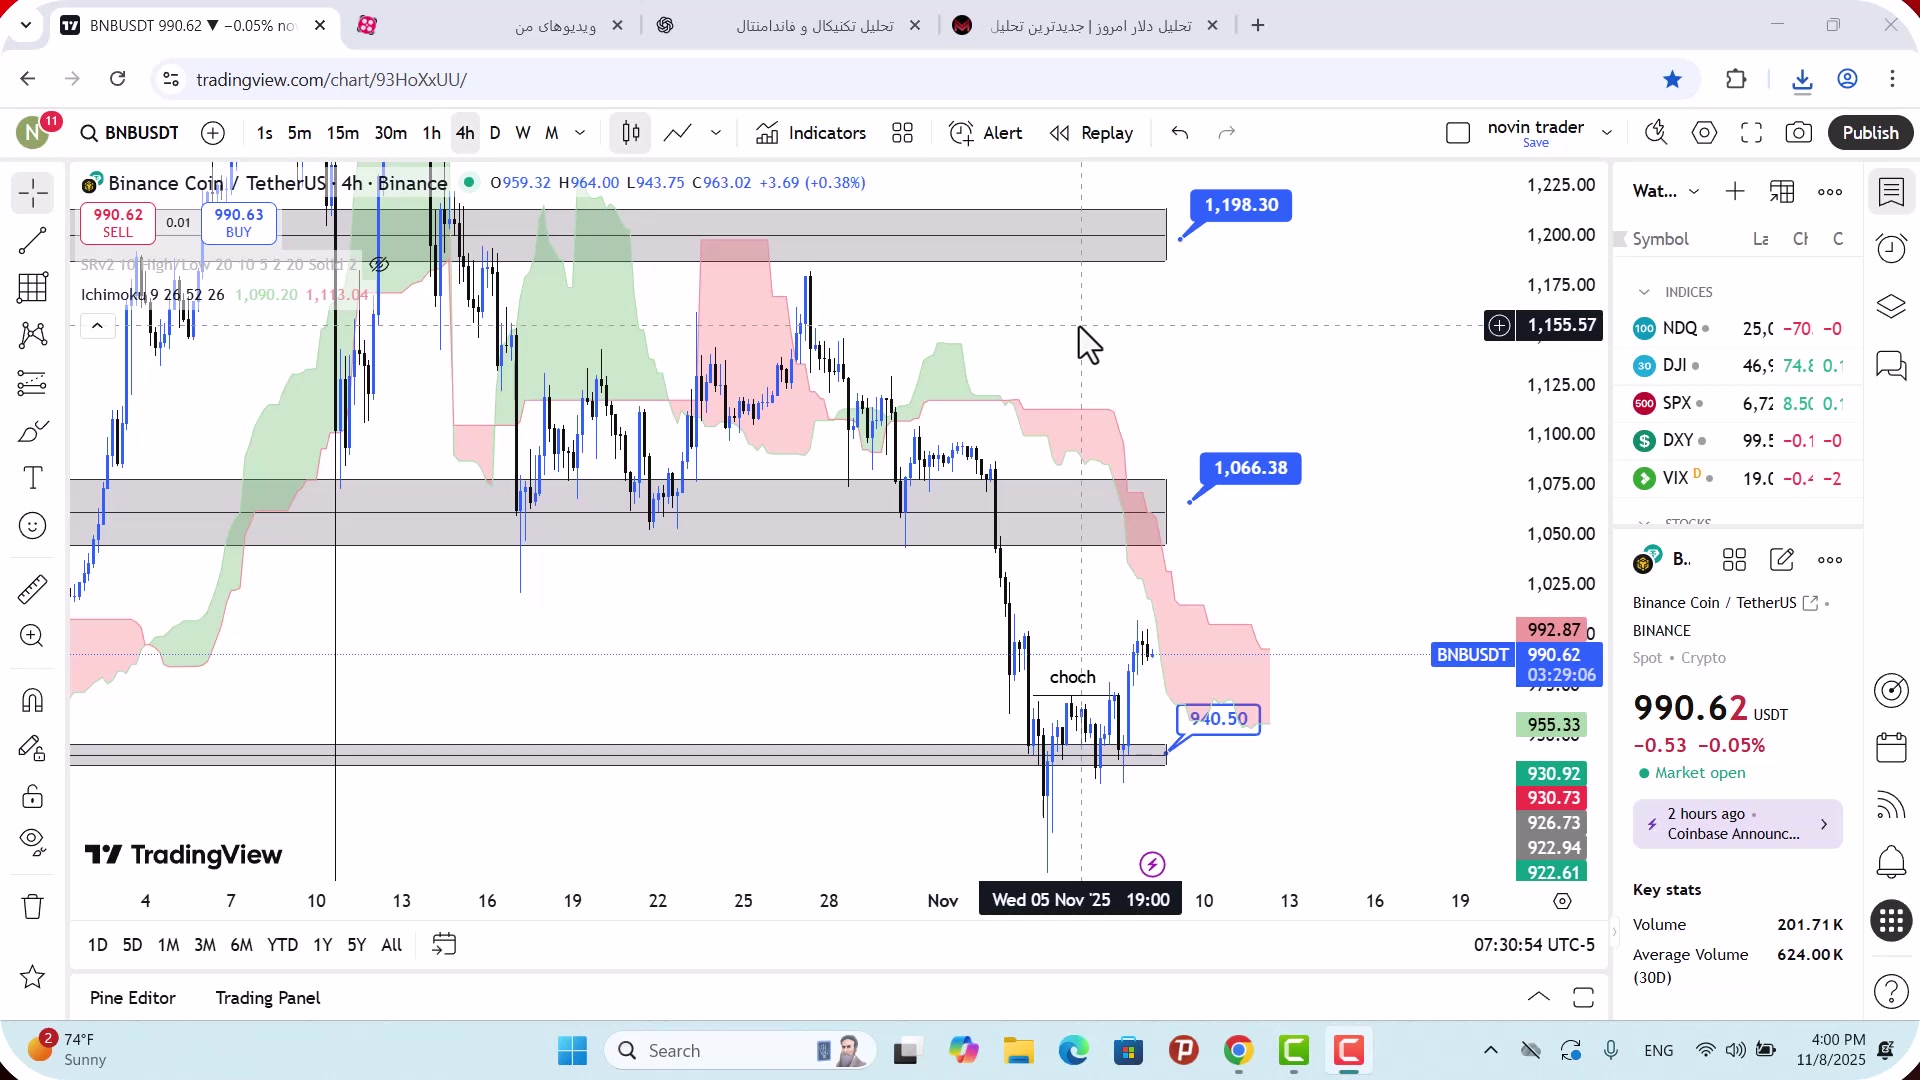Collapse the bottom panel chevron
The width and height of the screenshot is (1920, 1080).
(1539, 998)
